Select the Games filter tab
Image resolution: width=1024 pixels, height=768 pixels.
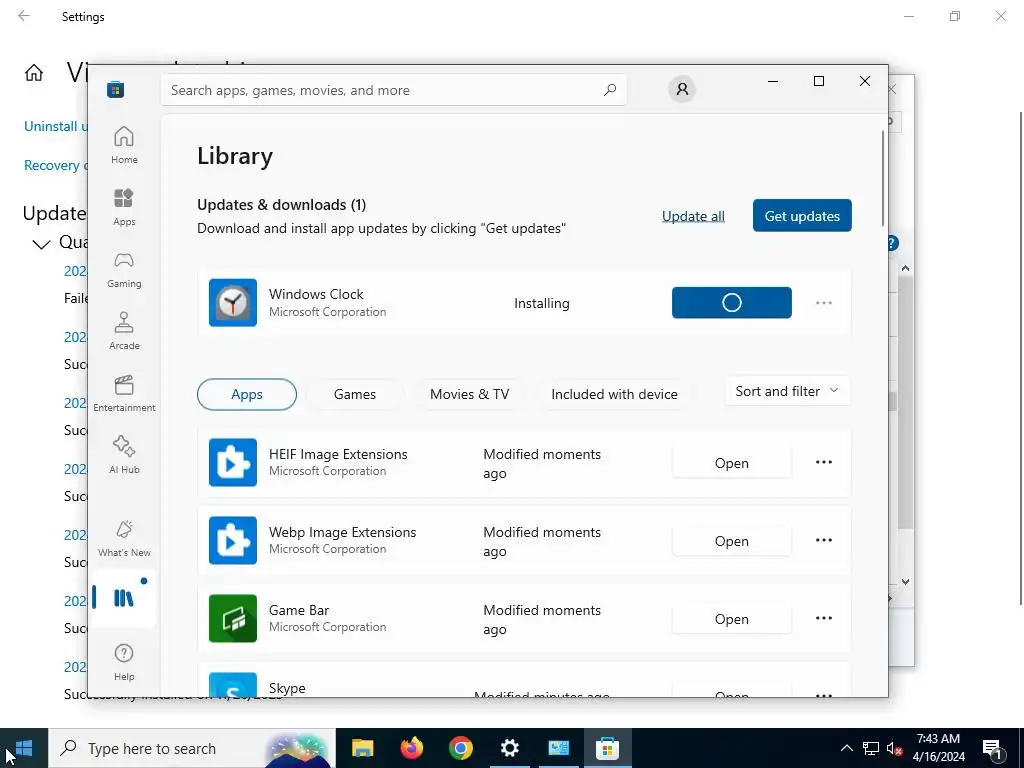tap(355, 394)
